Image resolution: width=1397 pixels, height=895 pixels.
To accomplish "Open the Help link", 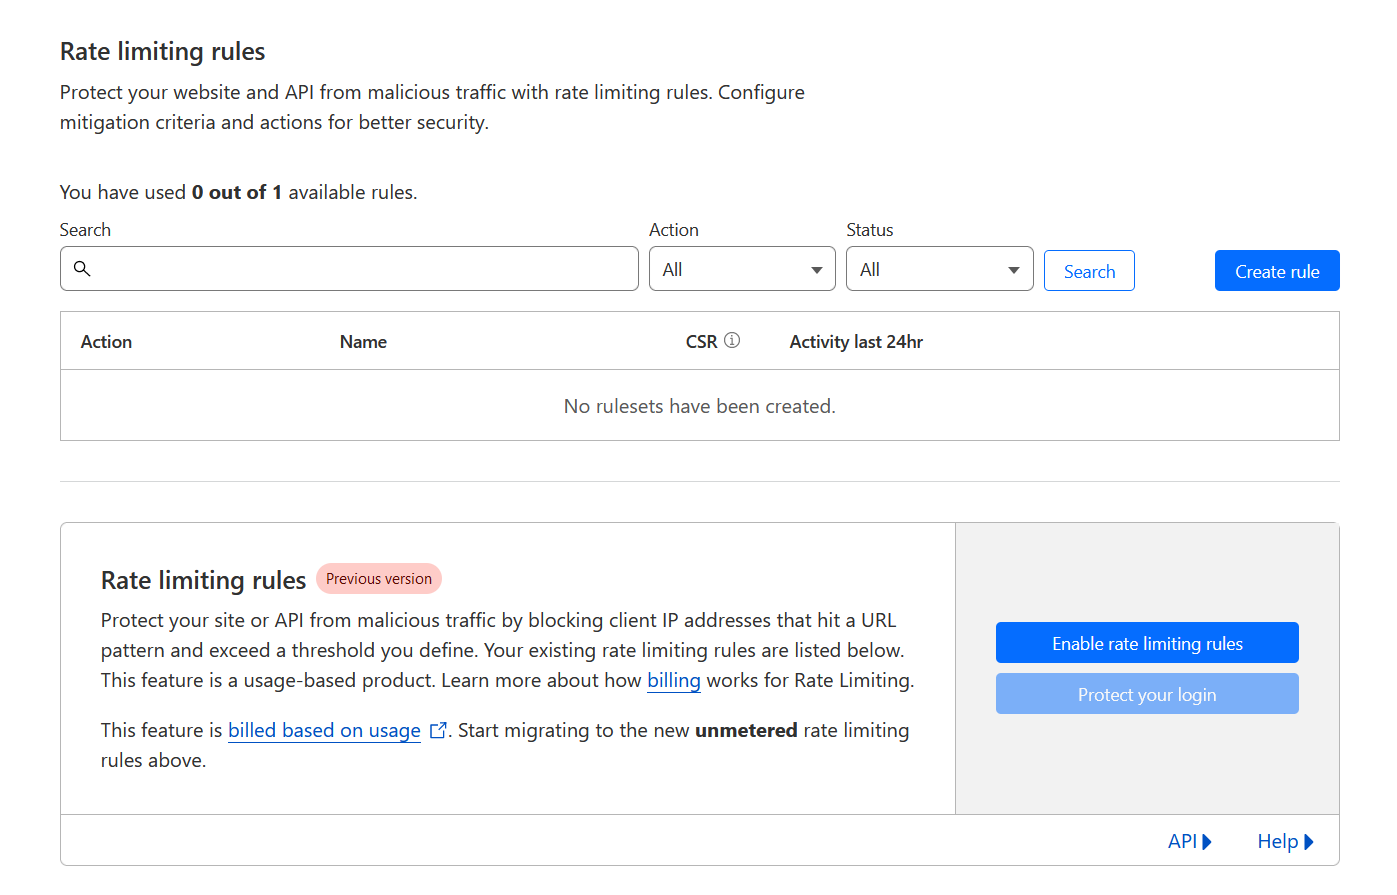I will (1278, 841).
